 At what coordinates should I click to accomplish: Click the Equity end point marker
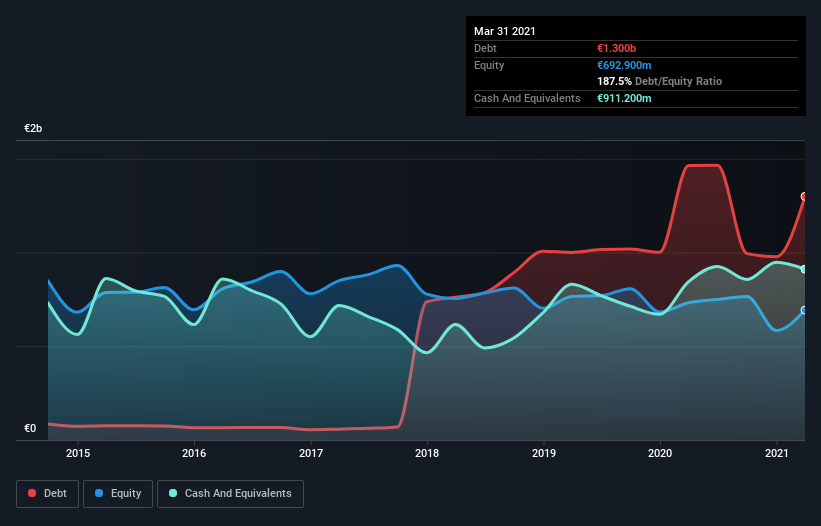804,310
